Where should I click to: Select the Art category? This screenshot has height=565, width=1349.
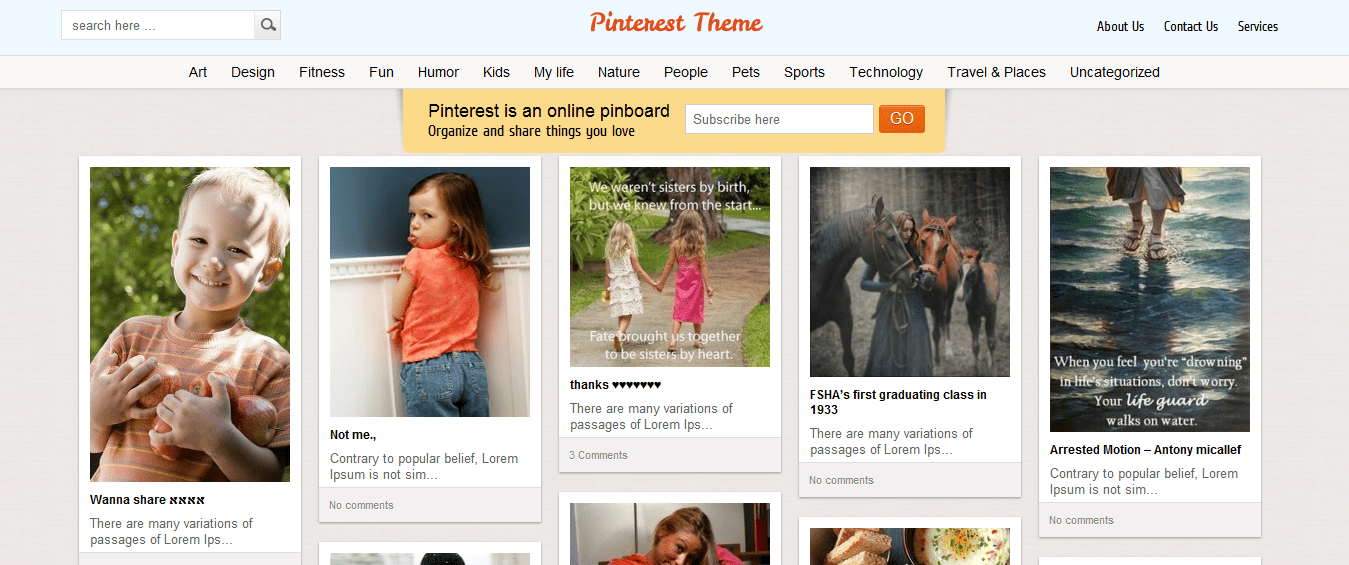[x=198, y=72]
